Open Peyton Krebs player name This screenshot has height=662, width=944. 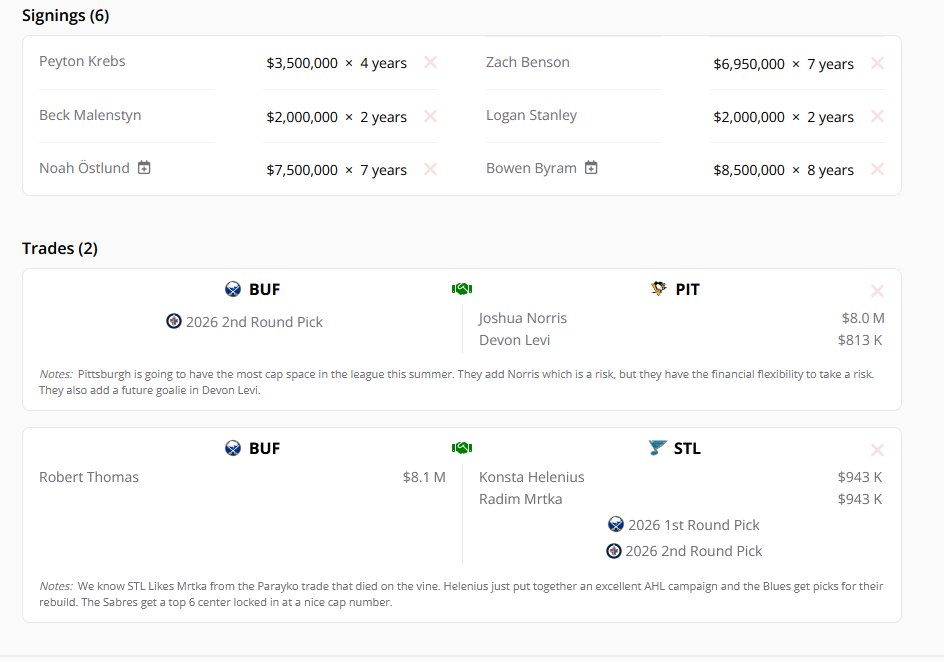(x=82, y=61)
